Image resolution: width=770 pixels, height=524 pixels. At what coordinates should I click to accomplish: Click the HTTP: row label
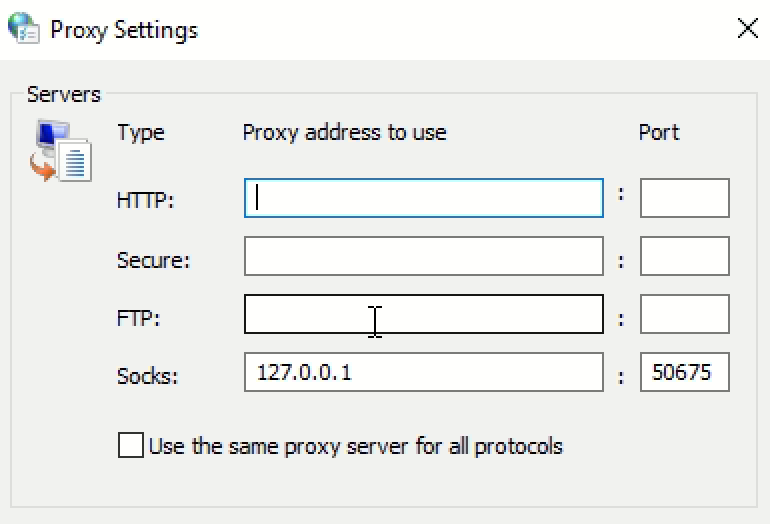coord(145,200)
